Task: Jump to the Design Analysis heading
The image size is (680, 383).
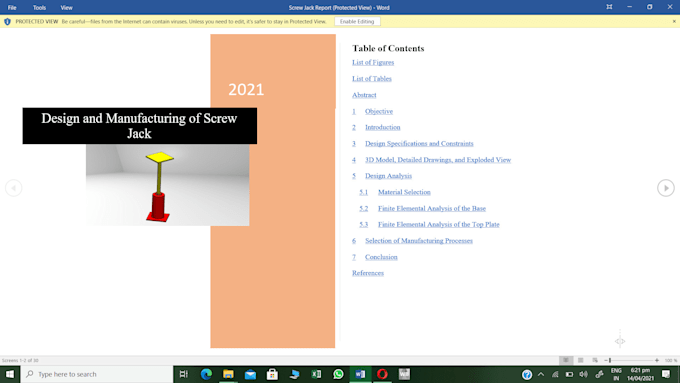Action: click(388, 176)
